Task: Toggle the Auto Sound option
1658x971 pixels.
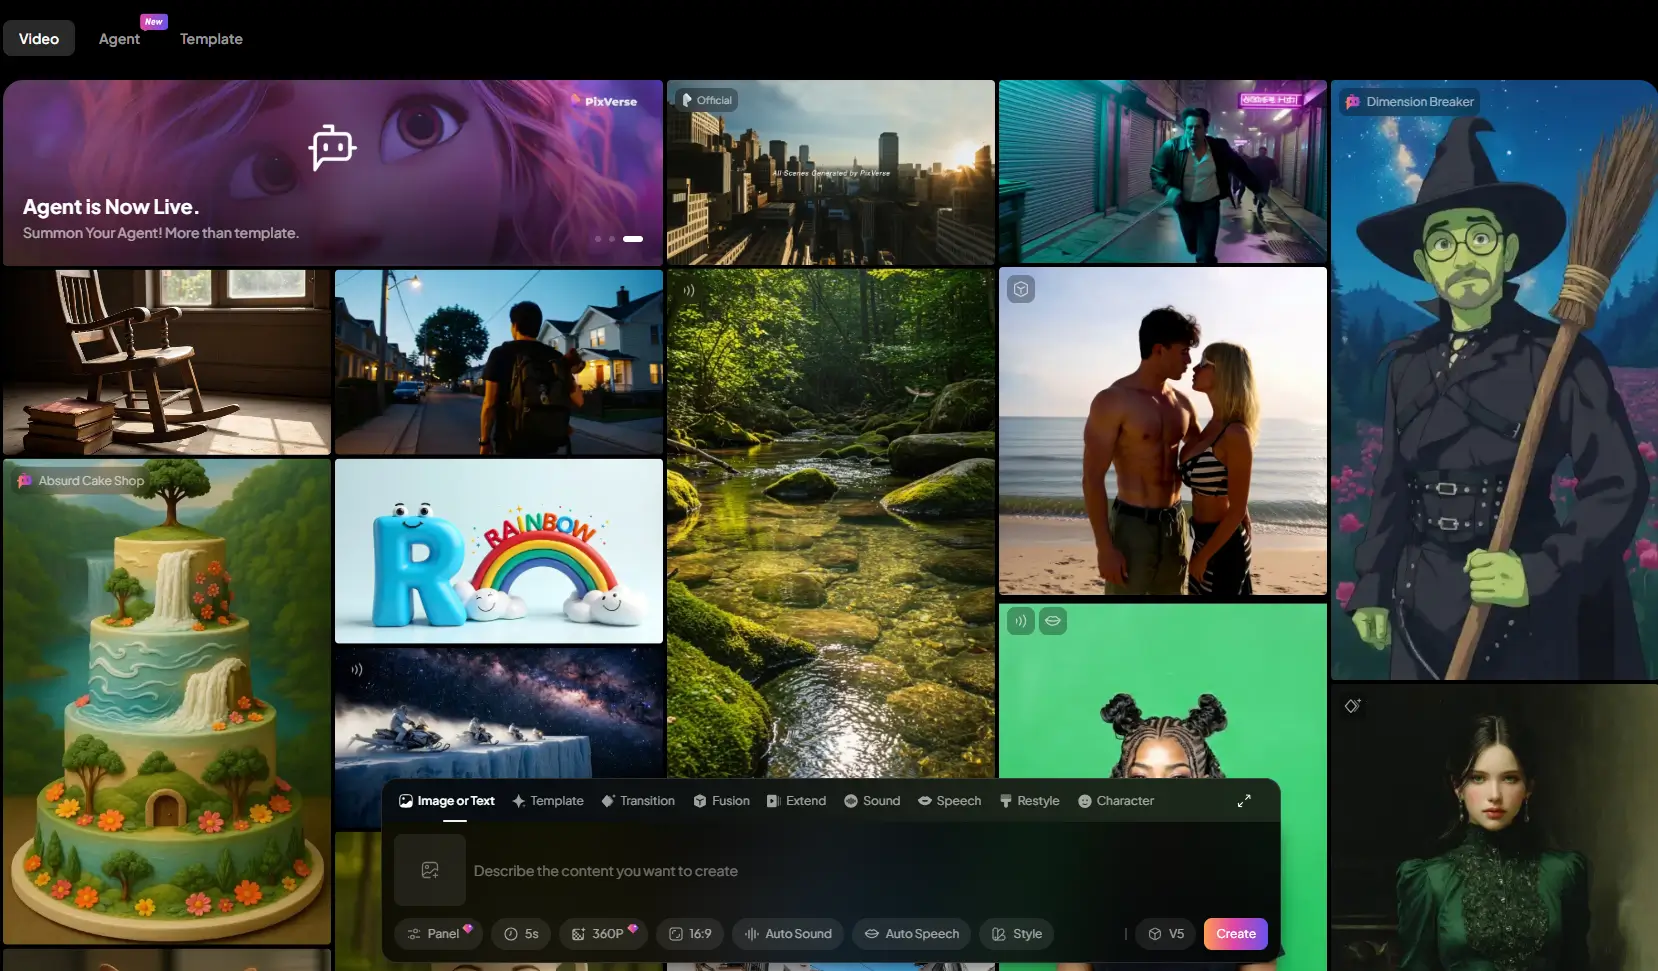Action: pos(788,934)
